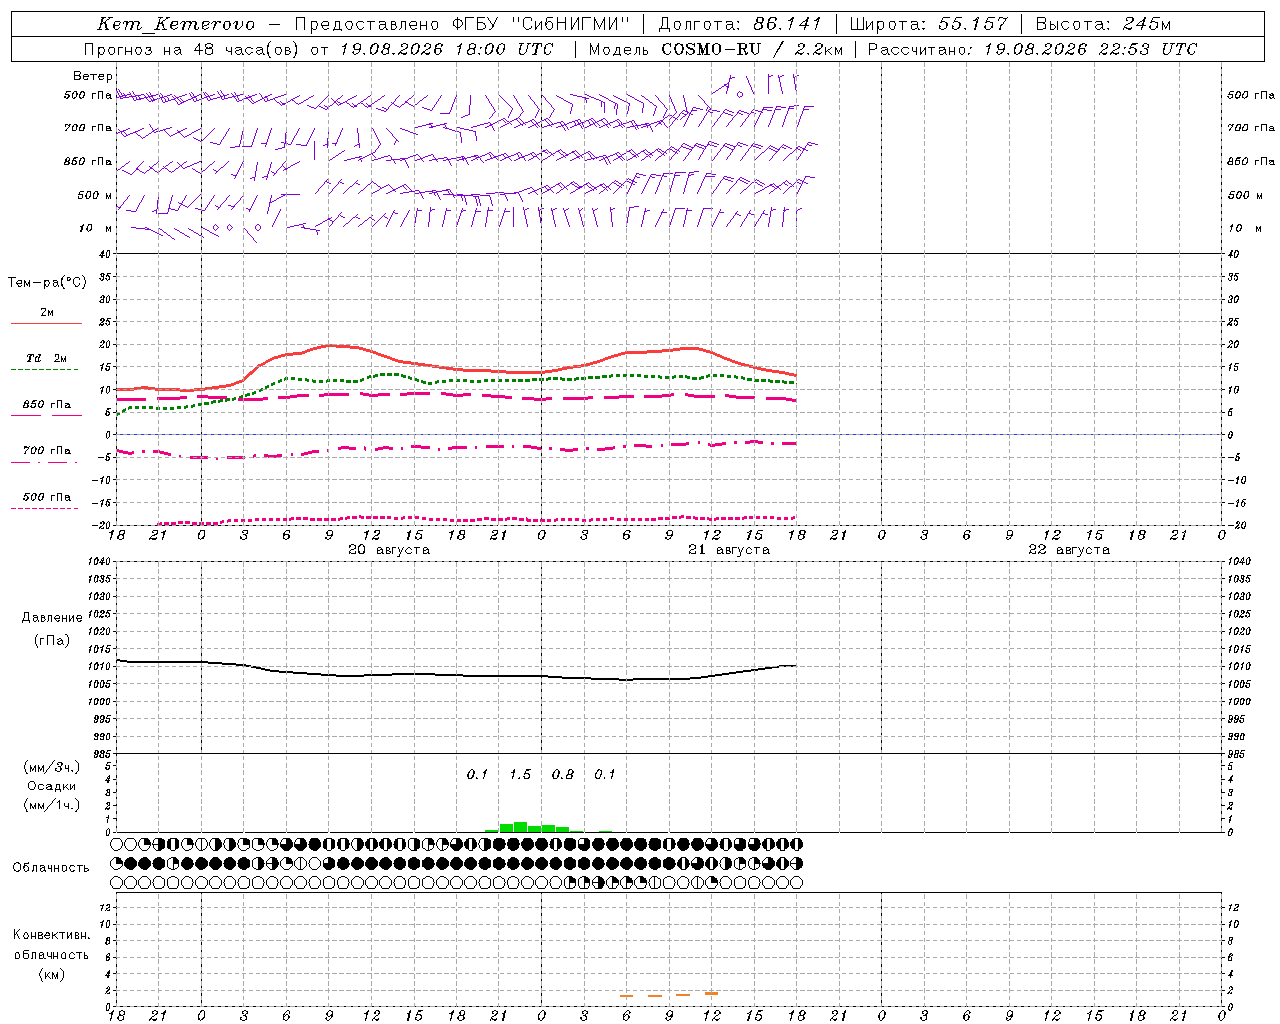1280x1024 pixels.
Task: Select the Давление (гПа) axis label
Action: point(52,629)
